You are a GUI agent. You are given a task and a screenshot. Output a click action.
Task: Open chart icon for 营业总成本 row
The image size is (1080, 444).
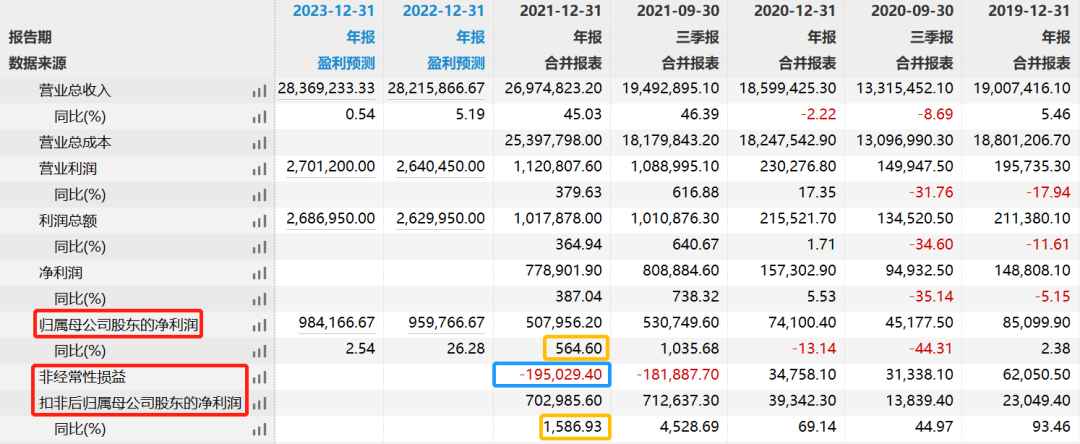tap(260, 142)
